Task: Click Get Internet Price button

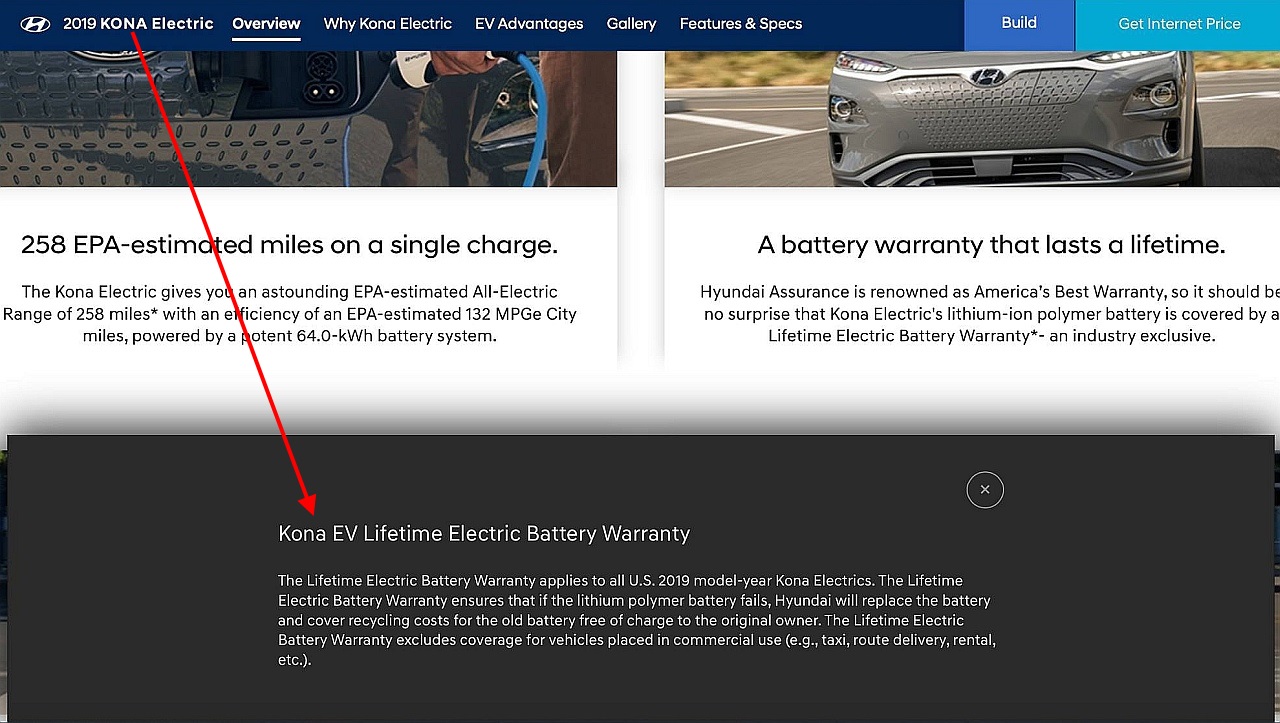Action: (1179, 24)
